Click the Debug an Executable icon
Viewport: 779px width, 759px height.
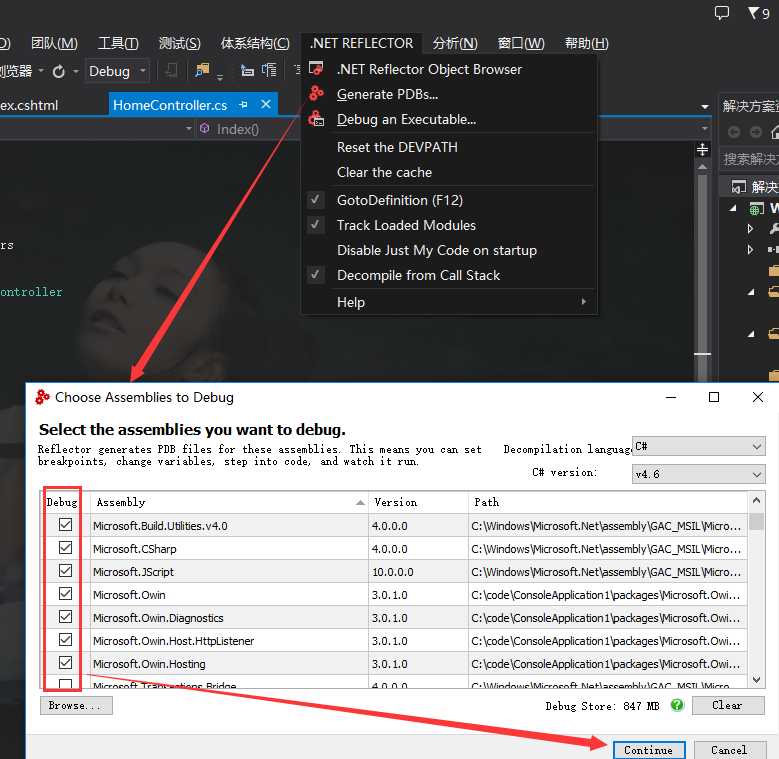tap(316, 119)
